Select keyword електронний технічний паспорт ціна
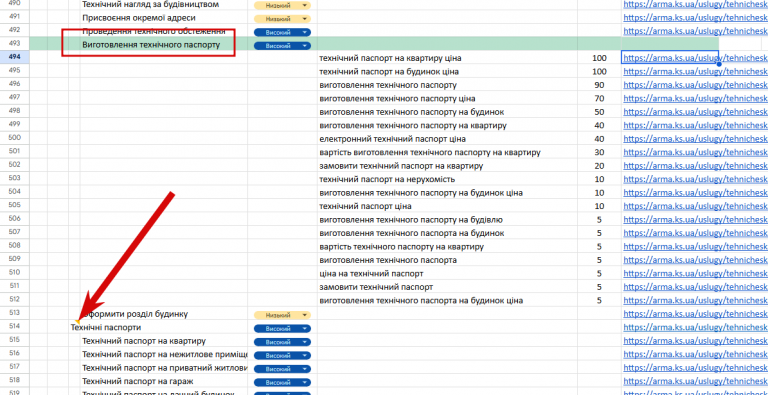Screen dimensions: 768x395 392,139
